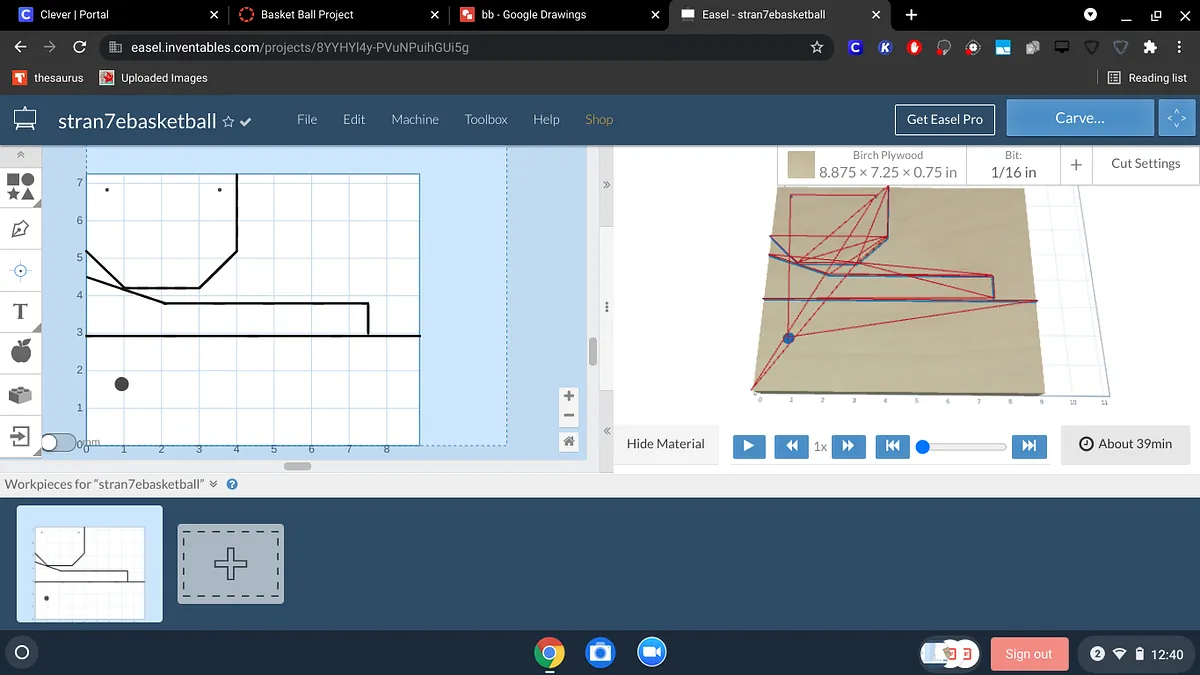1200x675 pixels.
Task: Click Get Easel Pro button
Action: point(944,119)
